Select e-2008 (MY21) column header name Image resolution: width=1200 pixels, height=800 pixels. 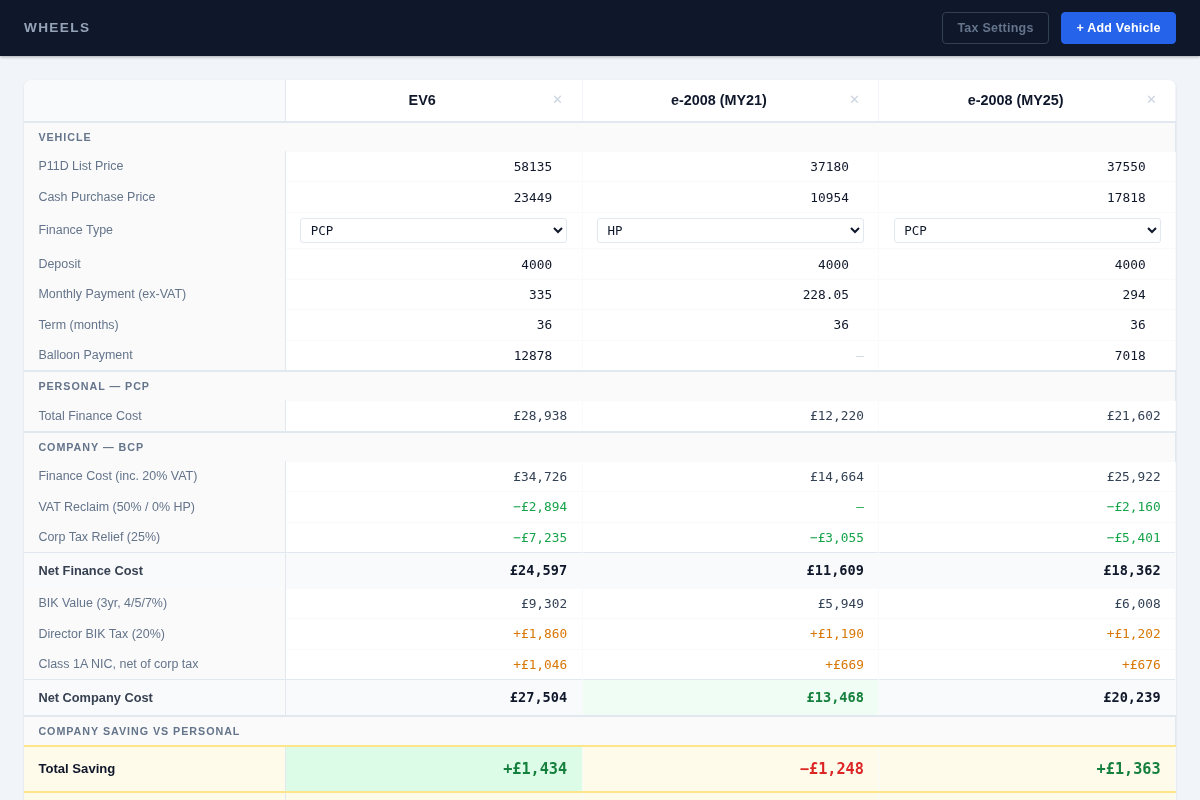719,100
